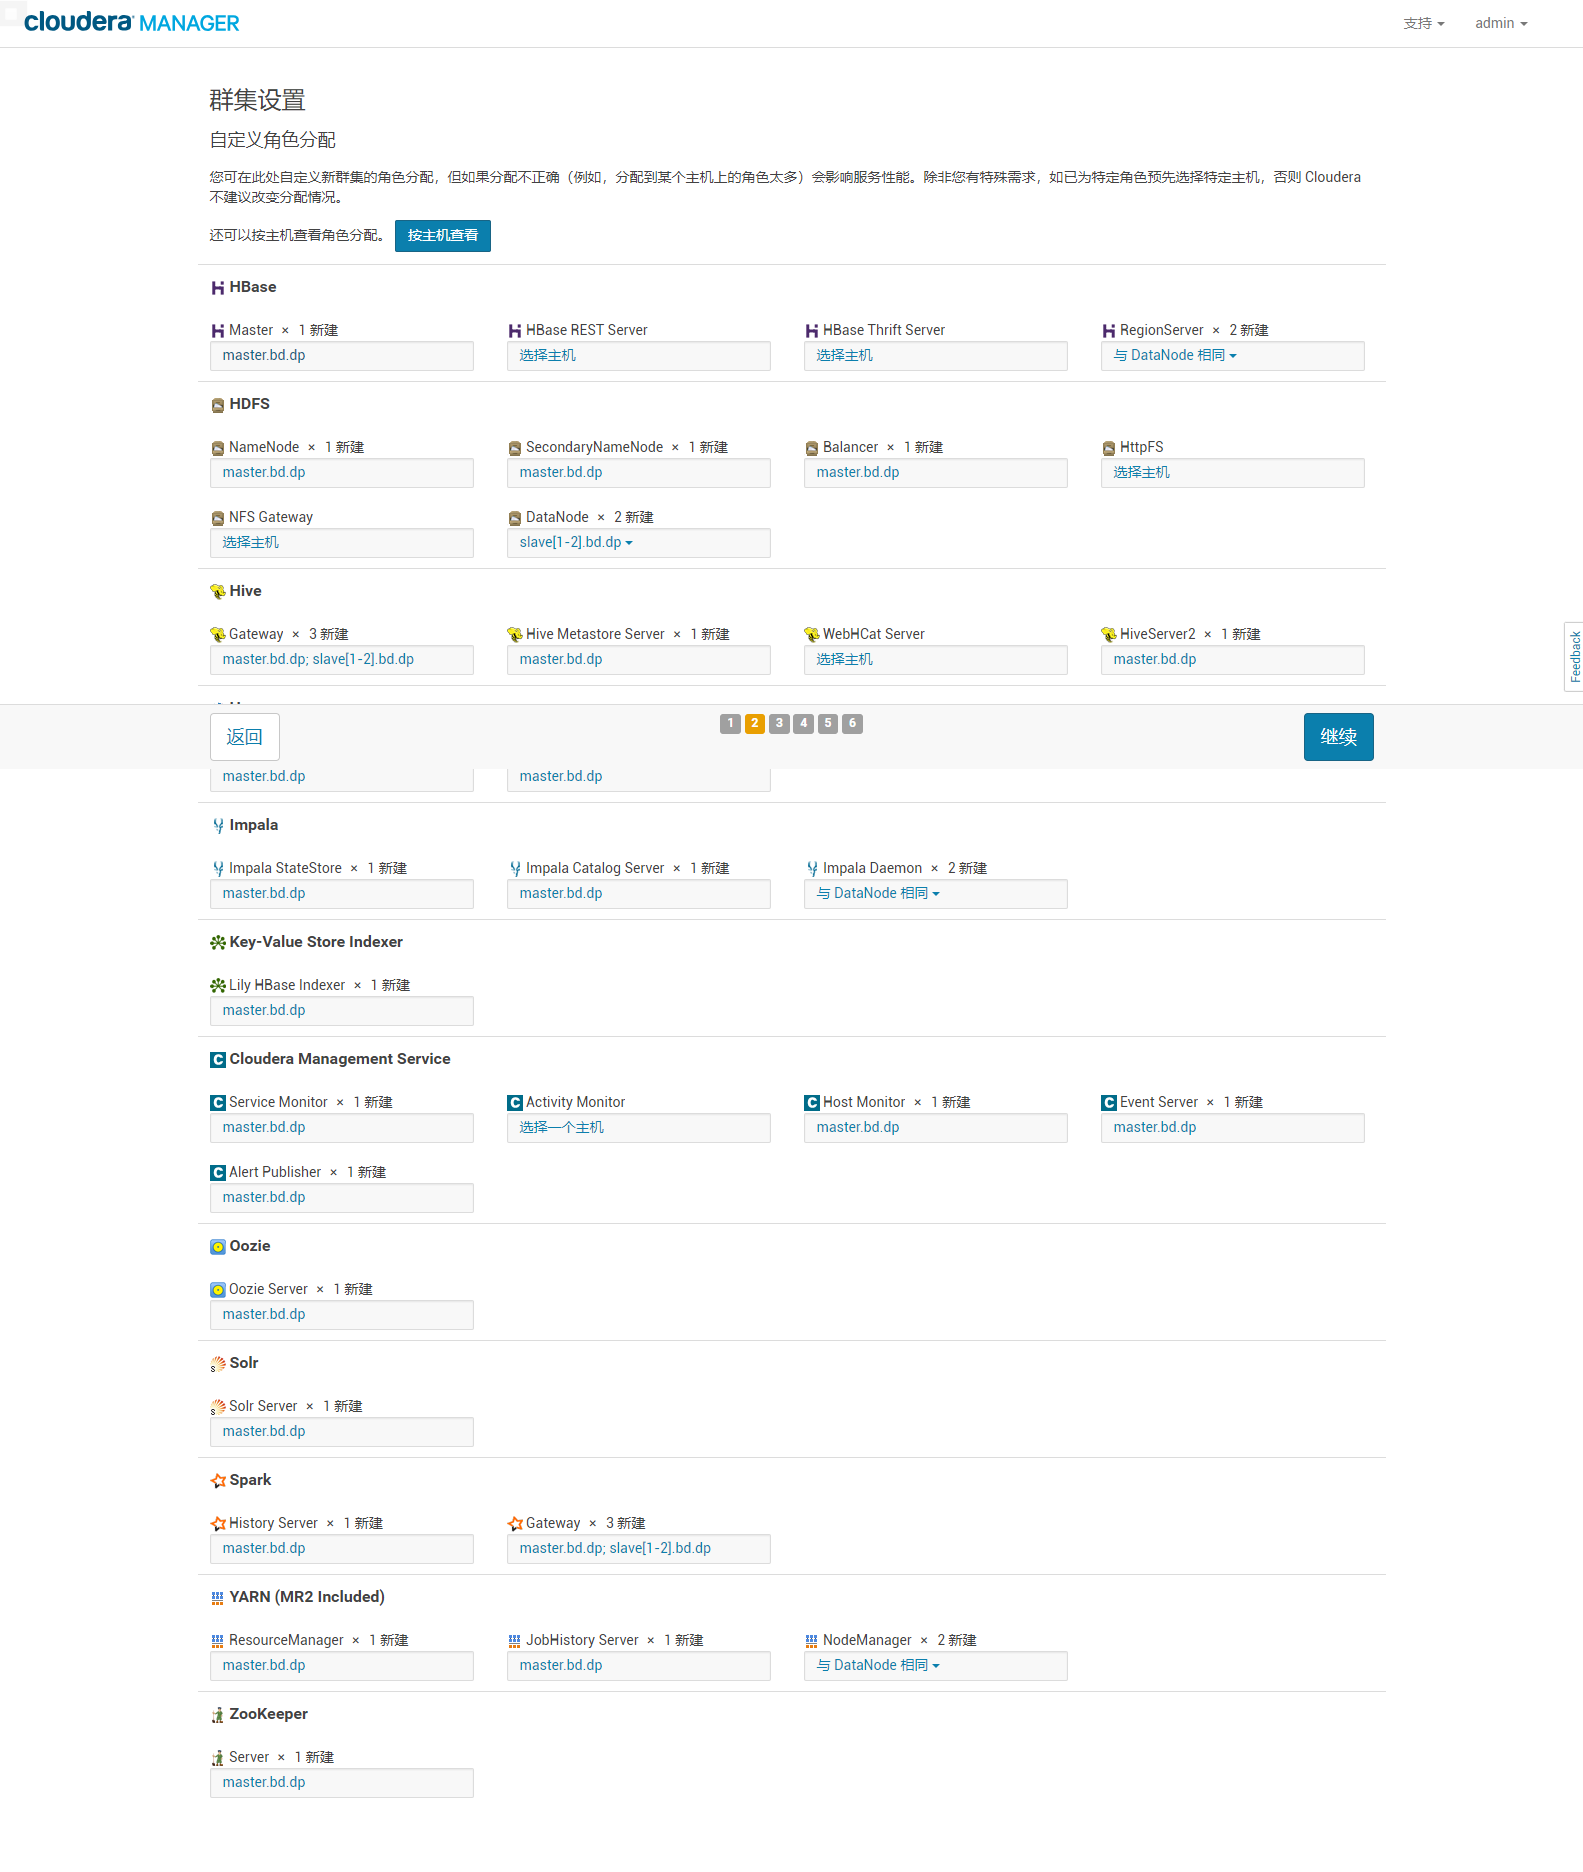
Task: Open the admin user menu
Action: 1501,23
